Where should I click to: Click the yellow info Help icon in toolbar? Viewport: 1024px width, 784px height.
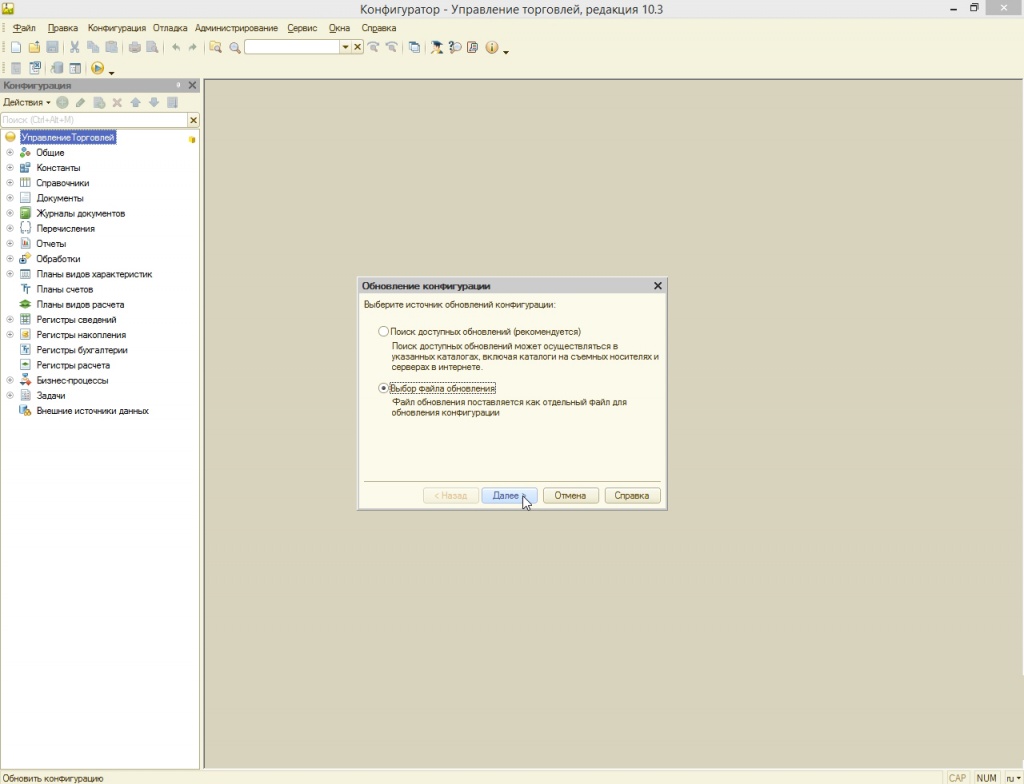[x=491, y=47]
